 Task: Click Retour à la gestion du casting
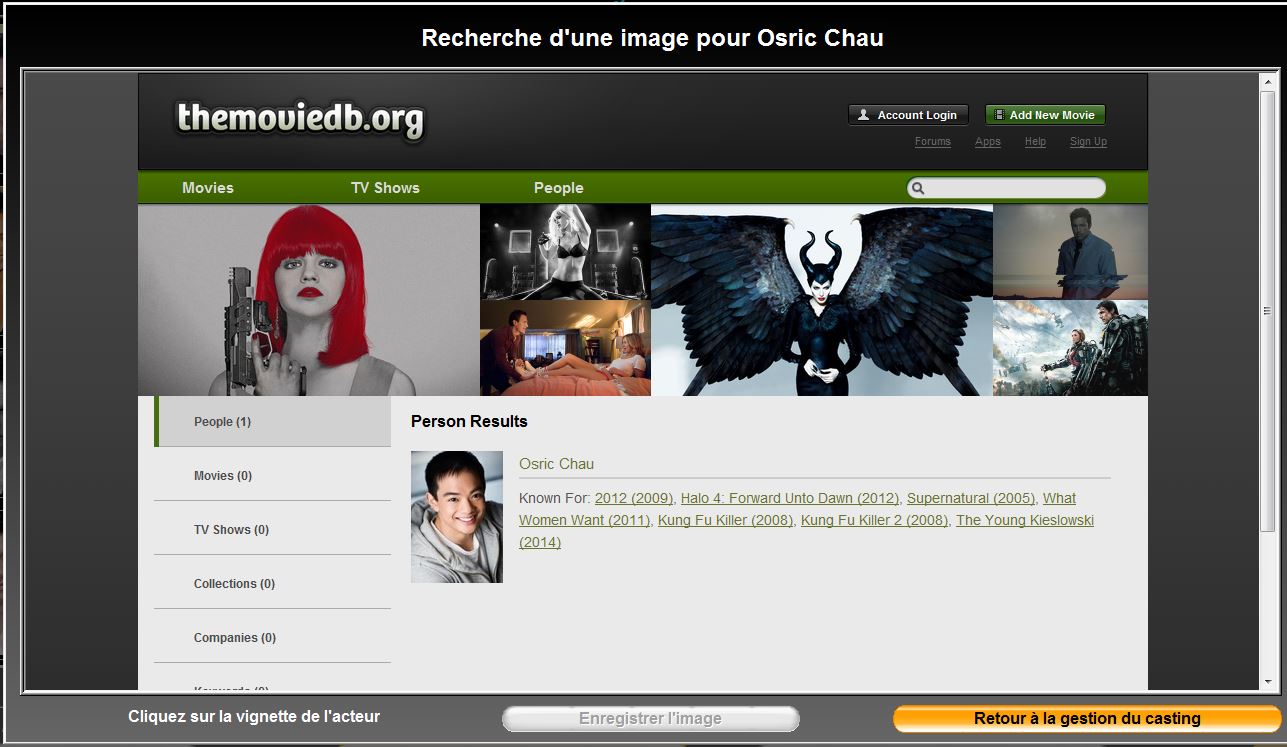coord(1086,718)
